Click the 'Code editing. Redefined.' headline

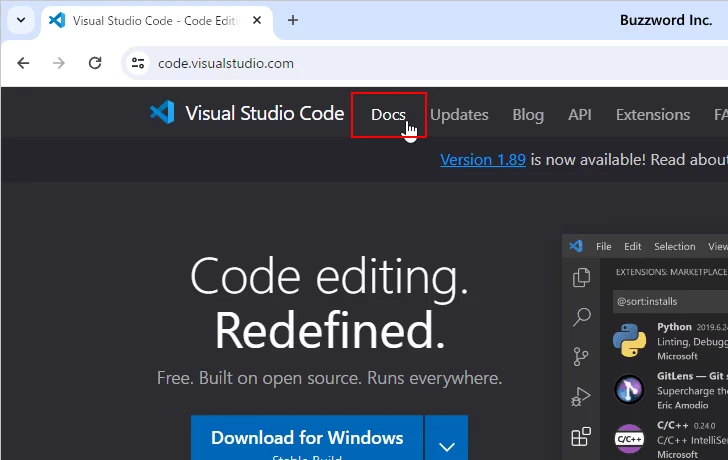click(x=329, y=303)
